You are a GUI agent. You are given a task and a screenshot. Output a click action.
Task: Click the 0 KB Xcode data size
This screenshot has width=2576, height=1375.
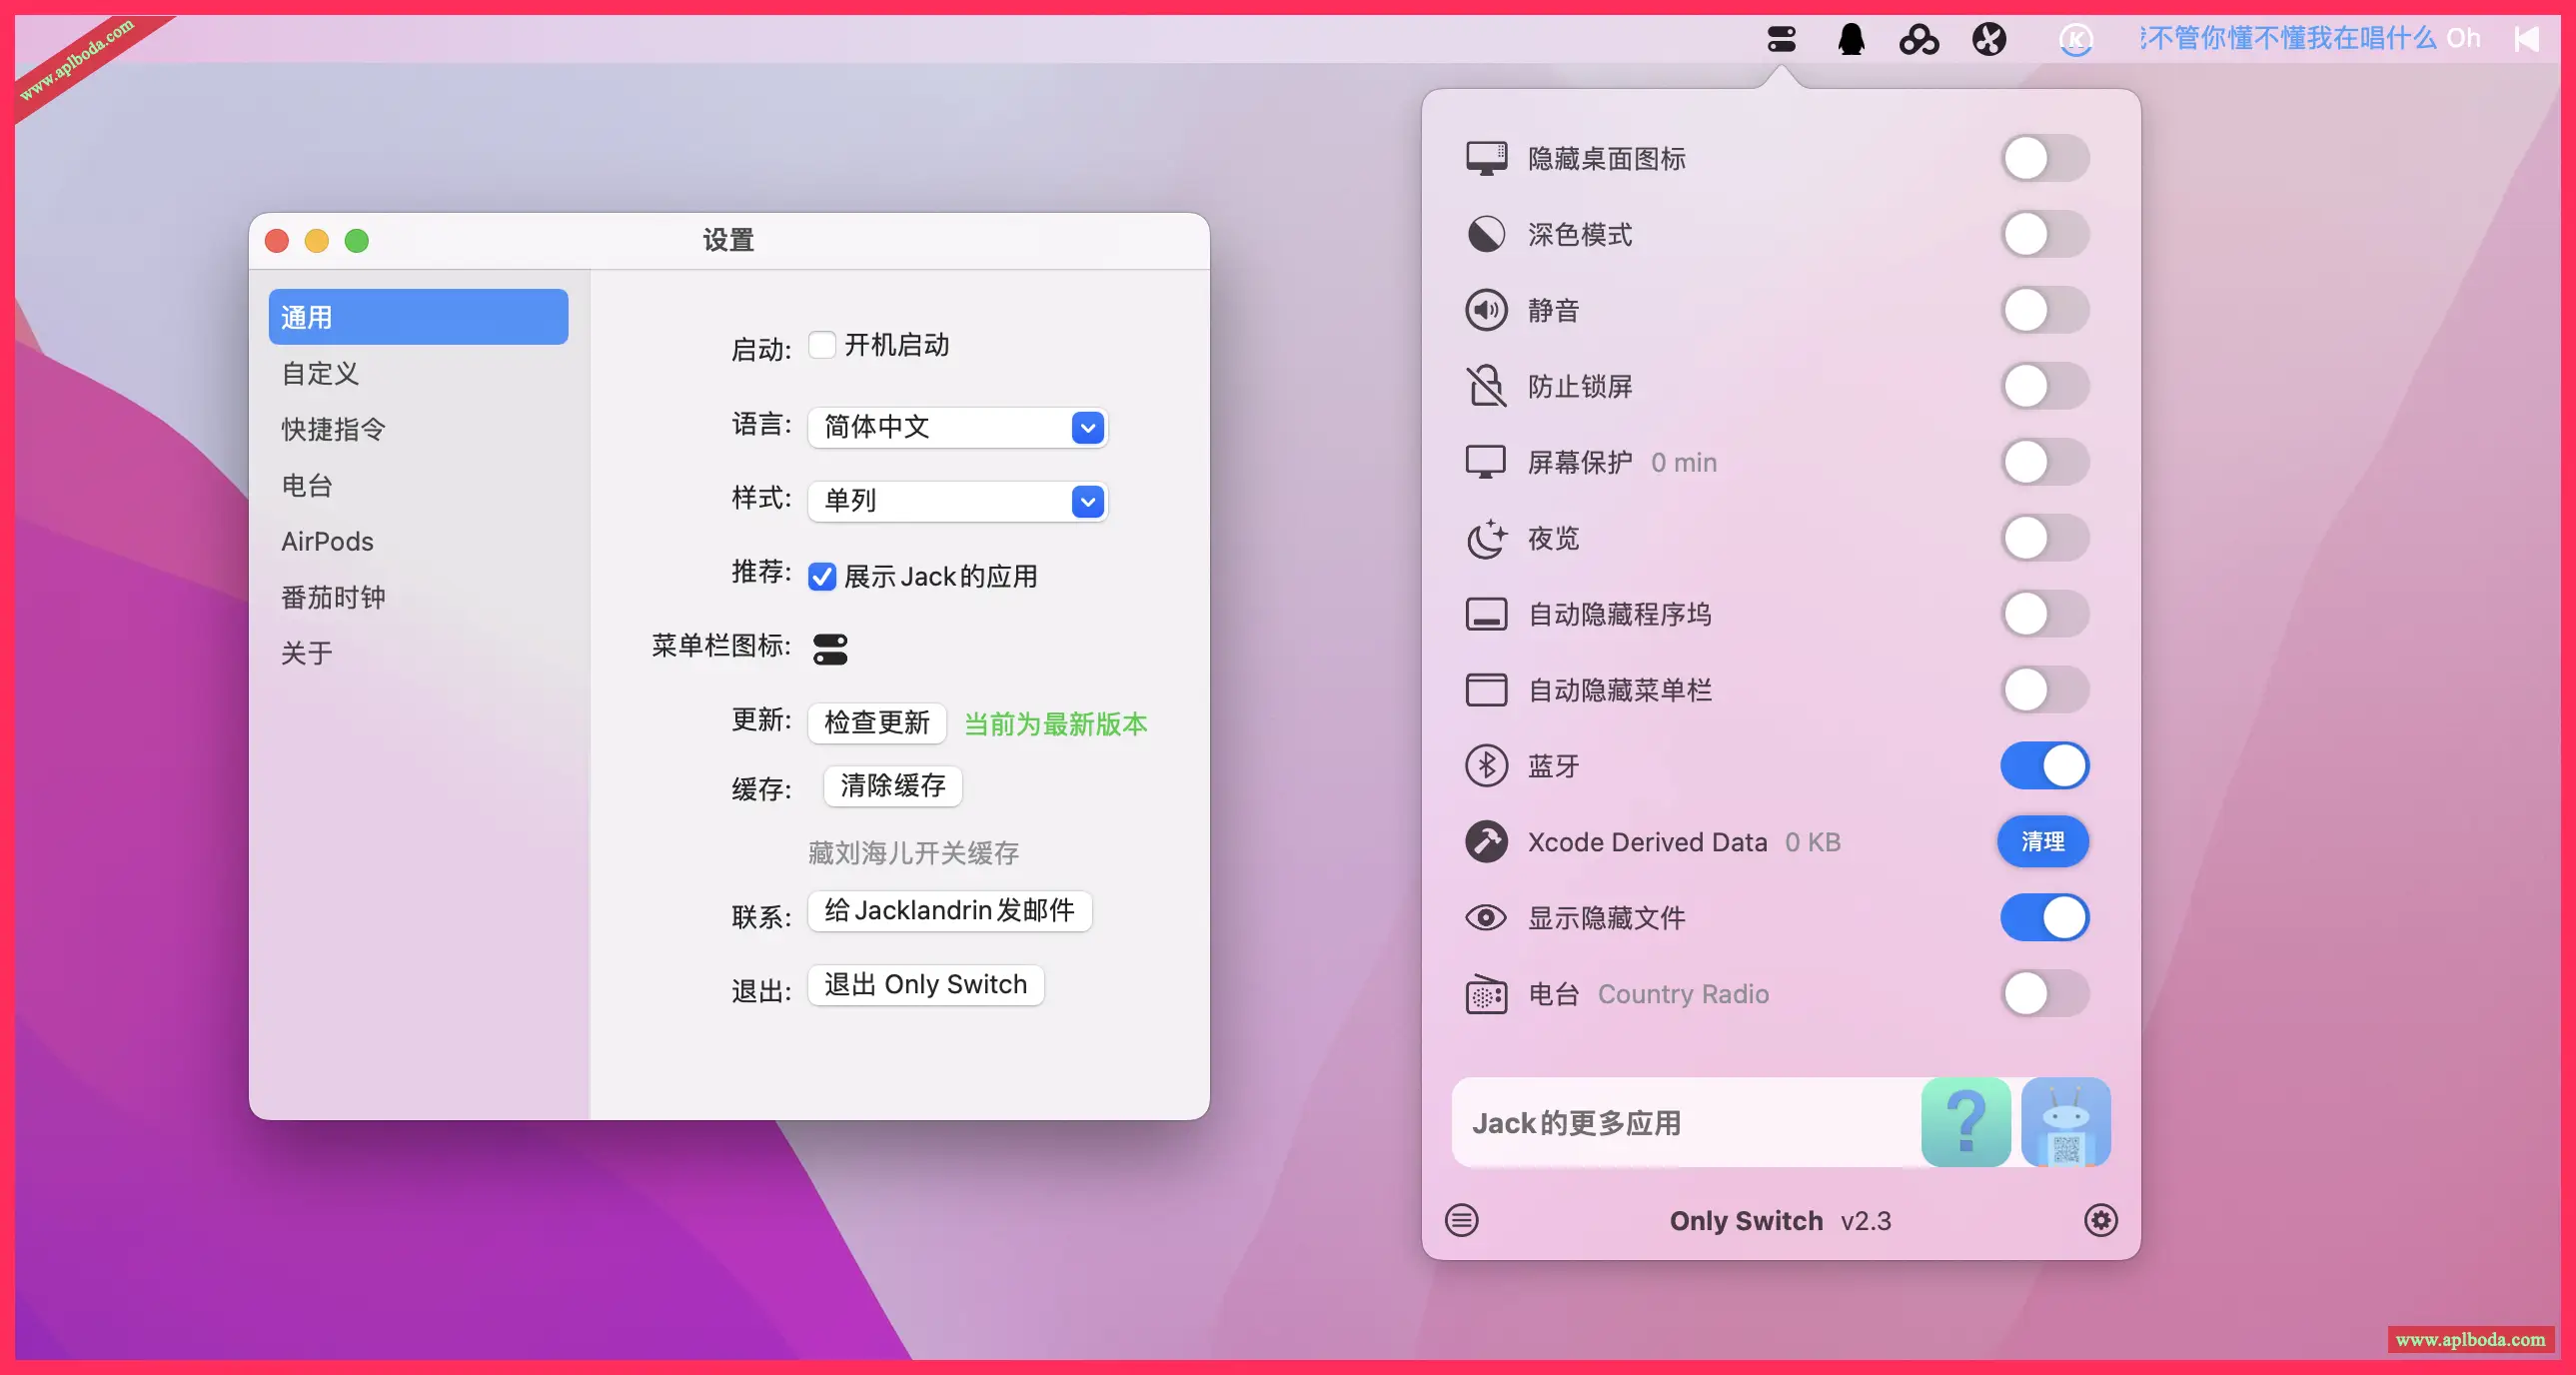pyautogui.click(x=1813, y=842)
